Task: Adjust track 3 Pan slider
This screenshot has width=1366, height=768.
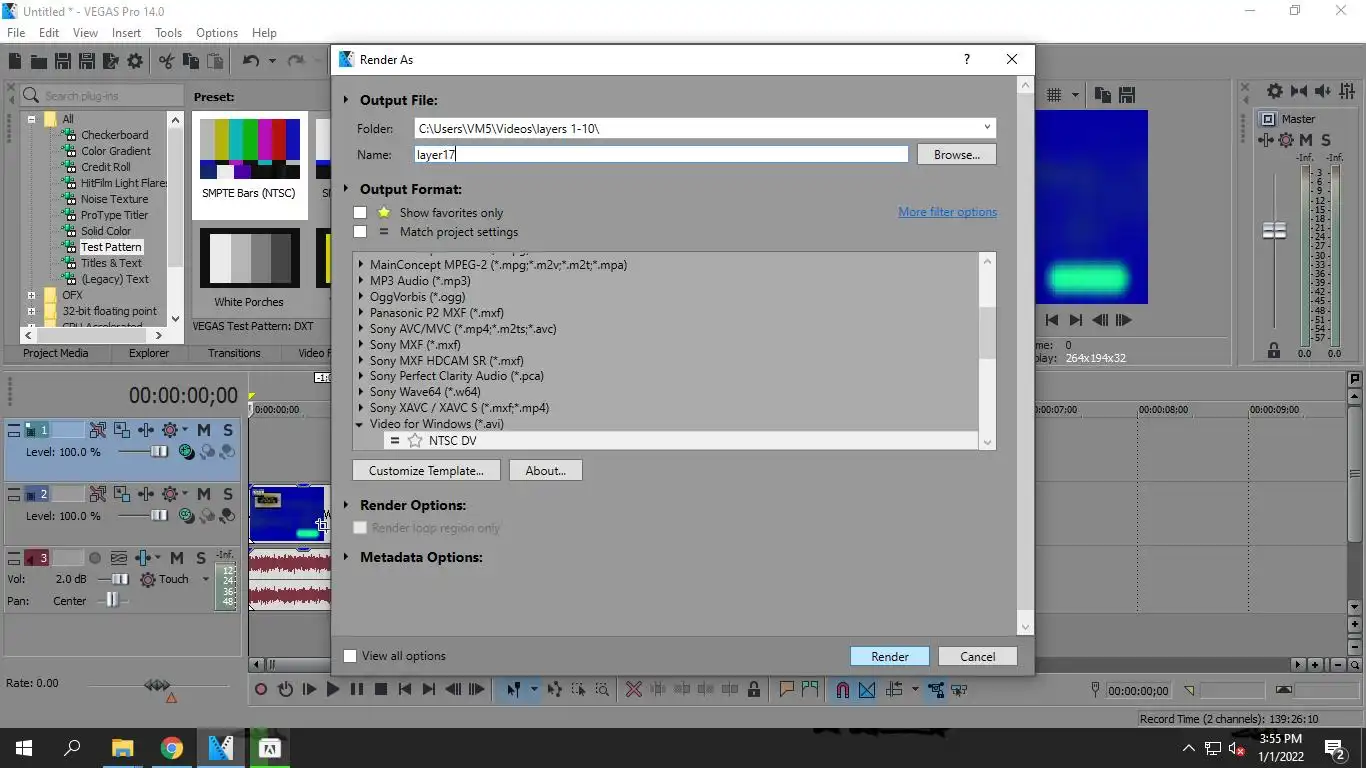Action: pos(112,600)
